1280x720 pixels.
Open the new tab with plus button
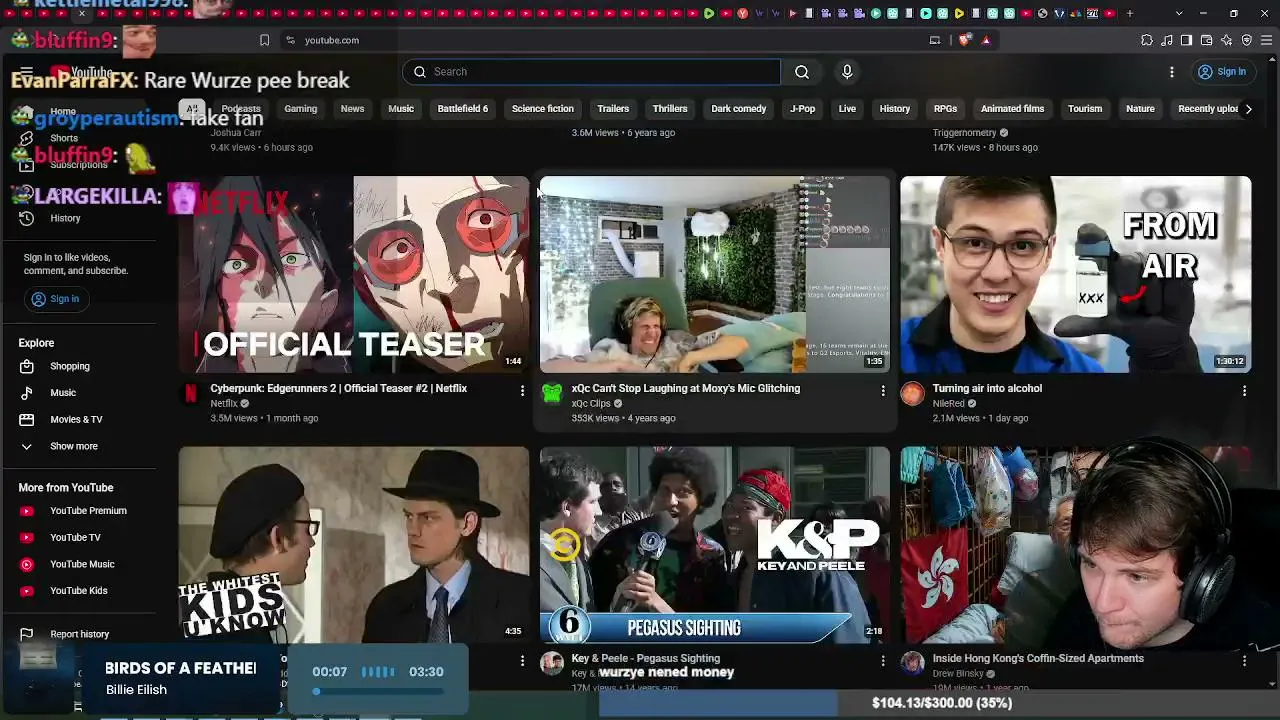1130,13
